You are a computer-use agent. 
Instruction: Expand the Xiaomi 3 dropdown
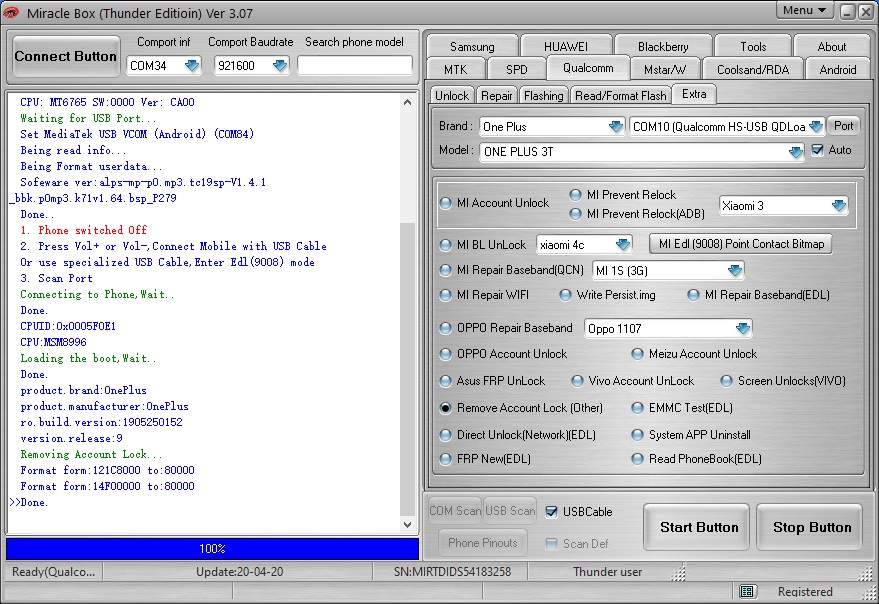click(839, 206)
